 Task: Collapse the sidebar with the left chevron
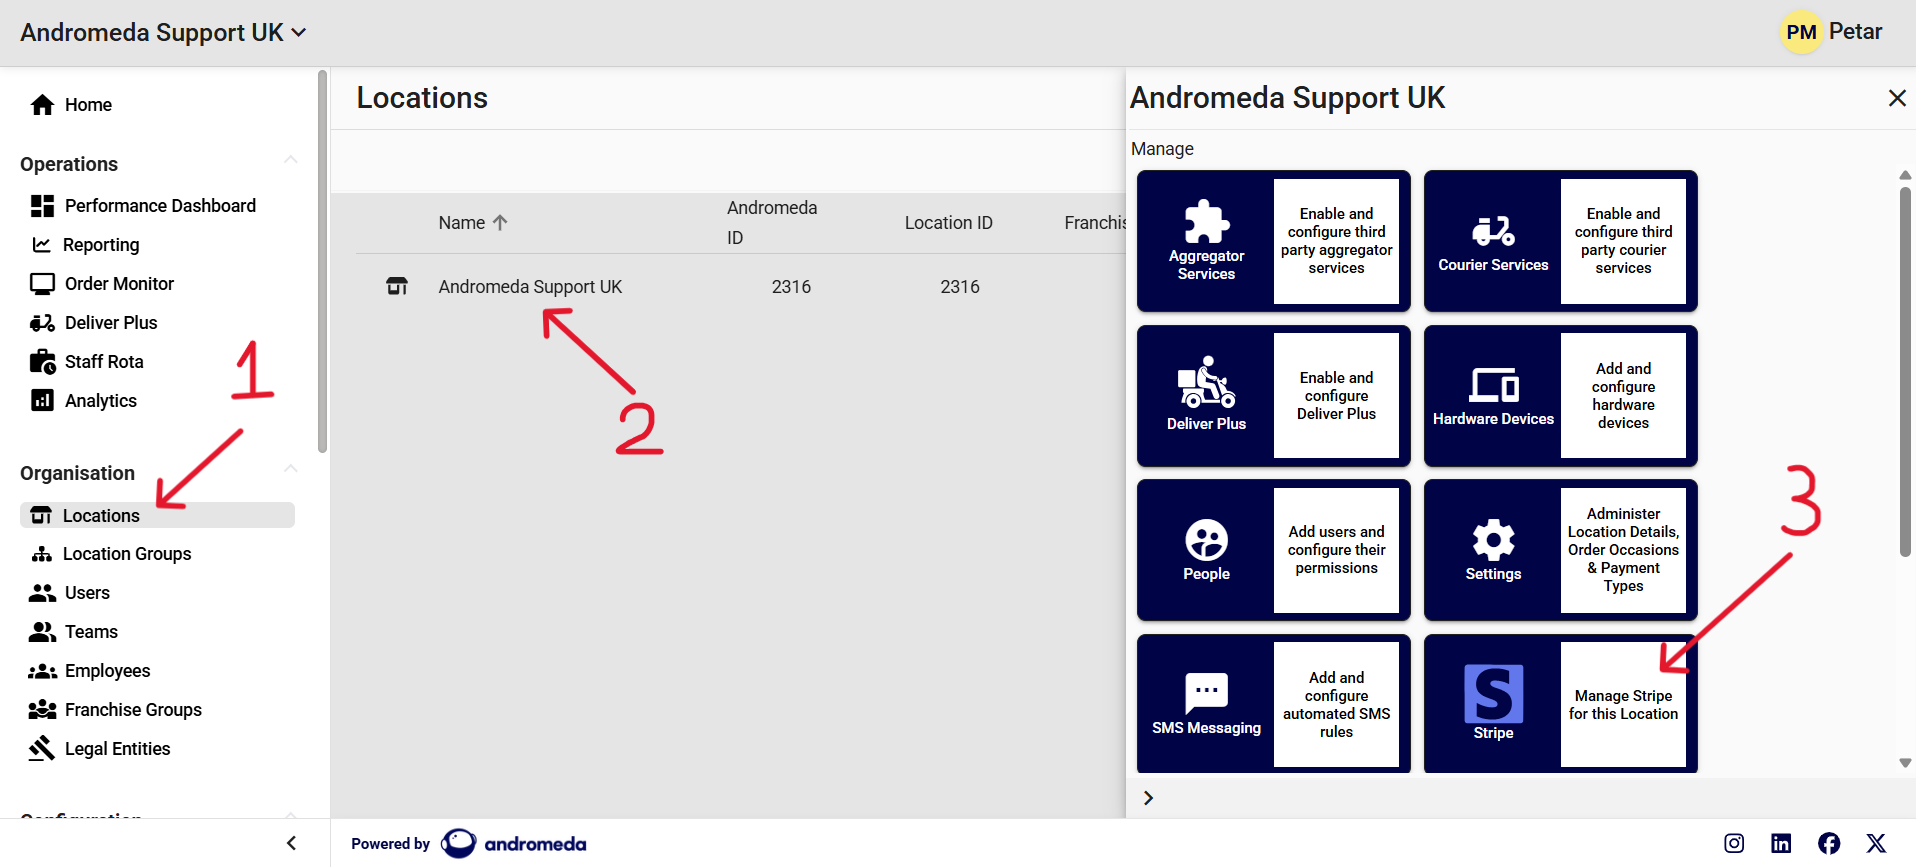coord(291,843)
